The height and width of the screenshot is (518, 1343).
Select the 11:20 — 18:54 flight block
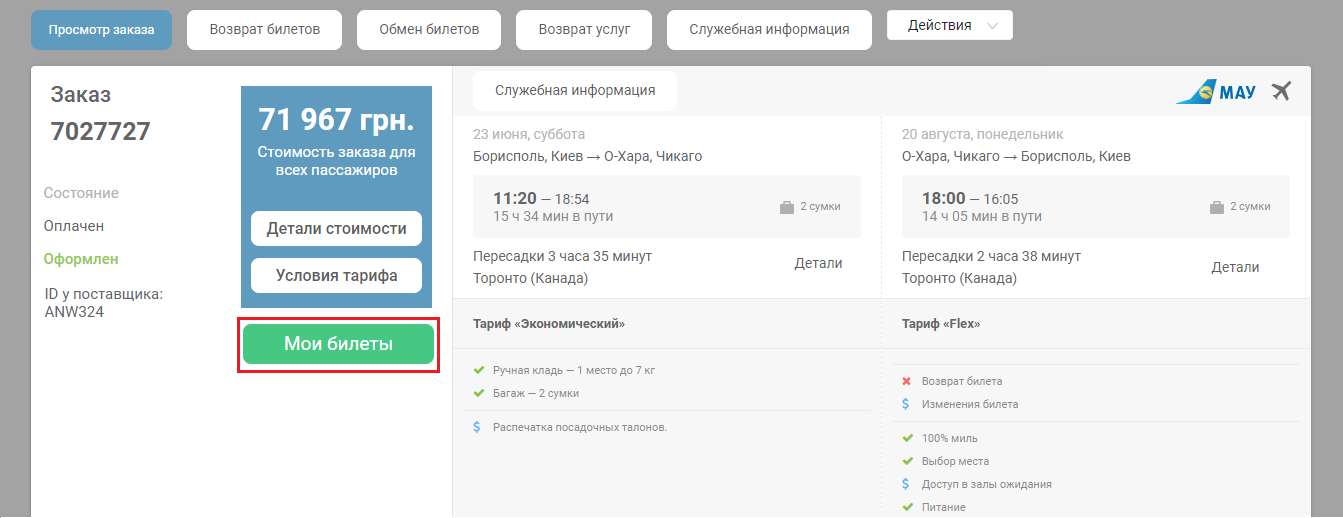pos(666,207)
